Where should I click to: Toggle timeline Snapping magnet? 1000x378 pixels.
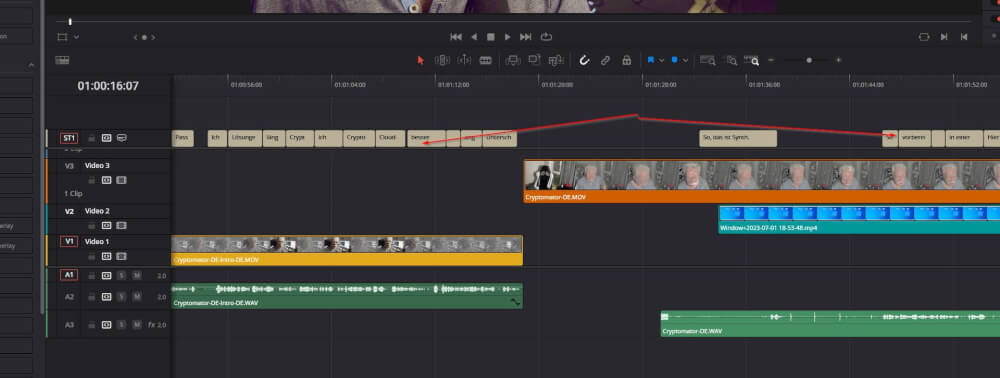(584, 60)
